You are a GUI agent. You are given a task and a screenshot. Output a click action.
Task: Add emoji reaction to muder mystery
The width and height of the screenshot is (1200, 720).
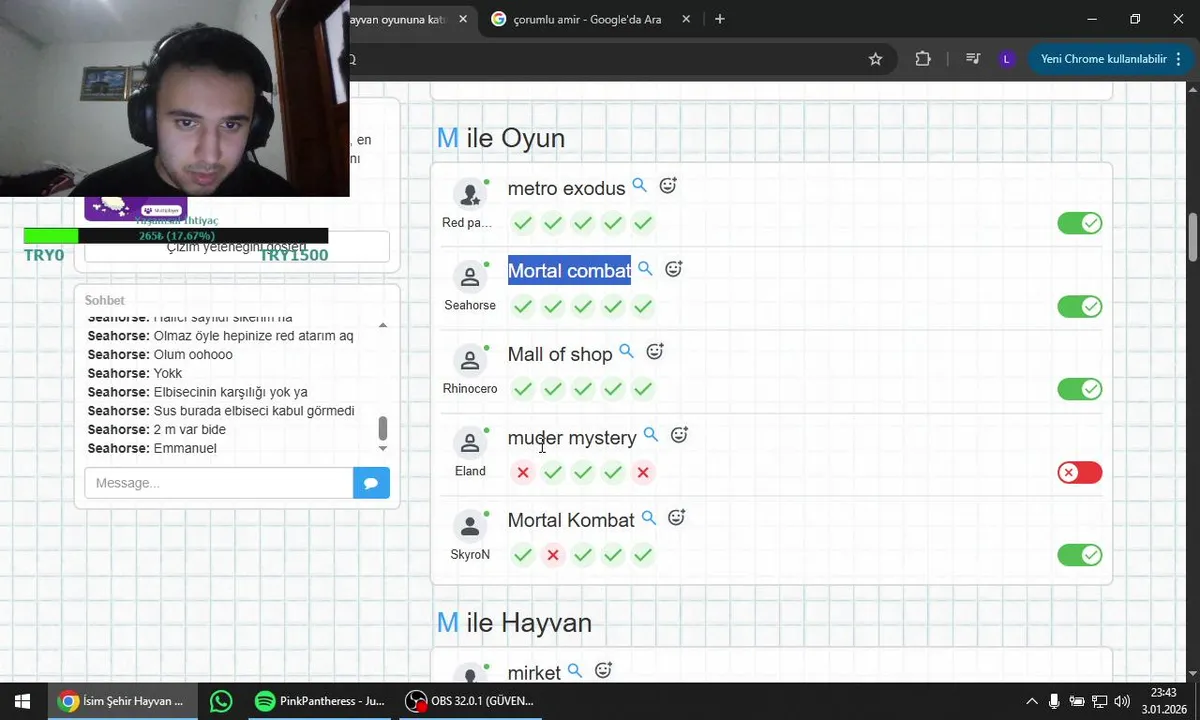pos(679,435)
